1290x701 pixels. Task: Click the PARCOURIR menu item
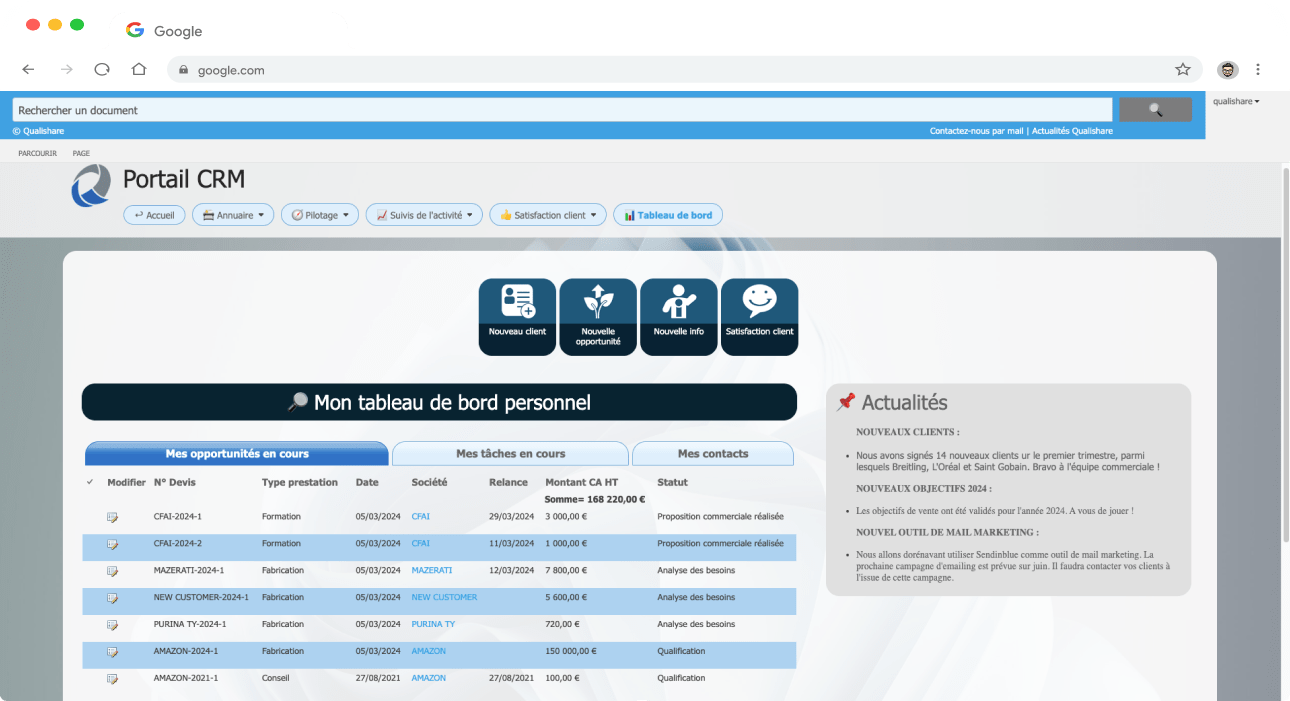coord(37,153)
